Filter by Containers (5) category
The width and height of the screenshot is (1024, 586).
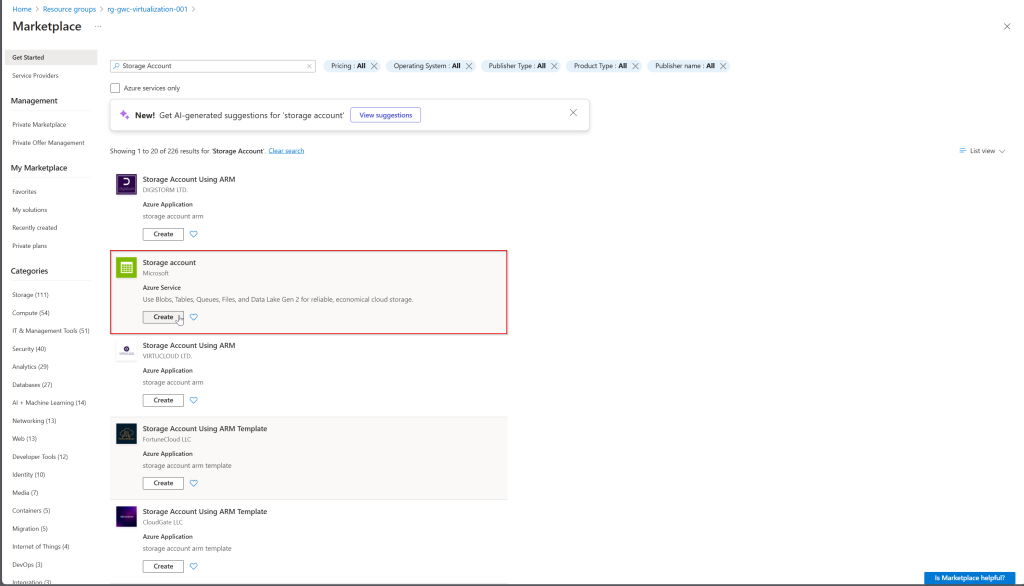tap(31, 510)
